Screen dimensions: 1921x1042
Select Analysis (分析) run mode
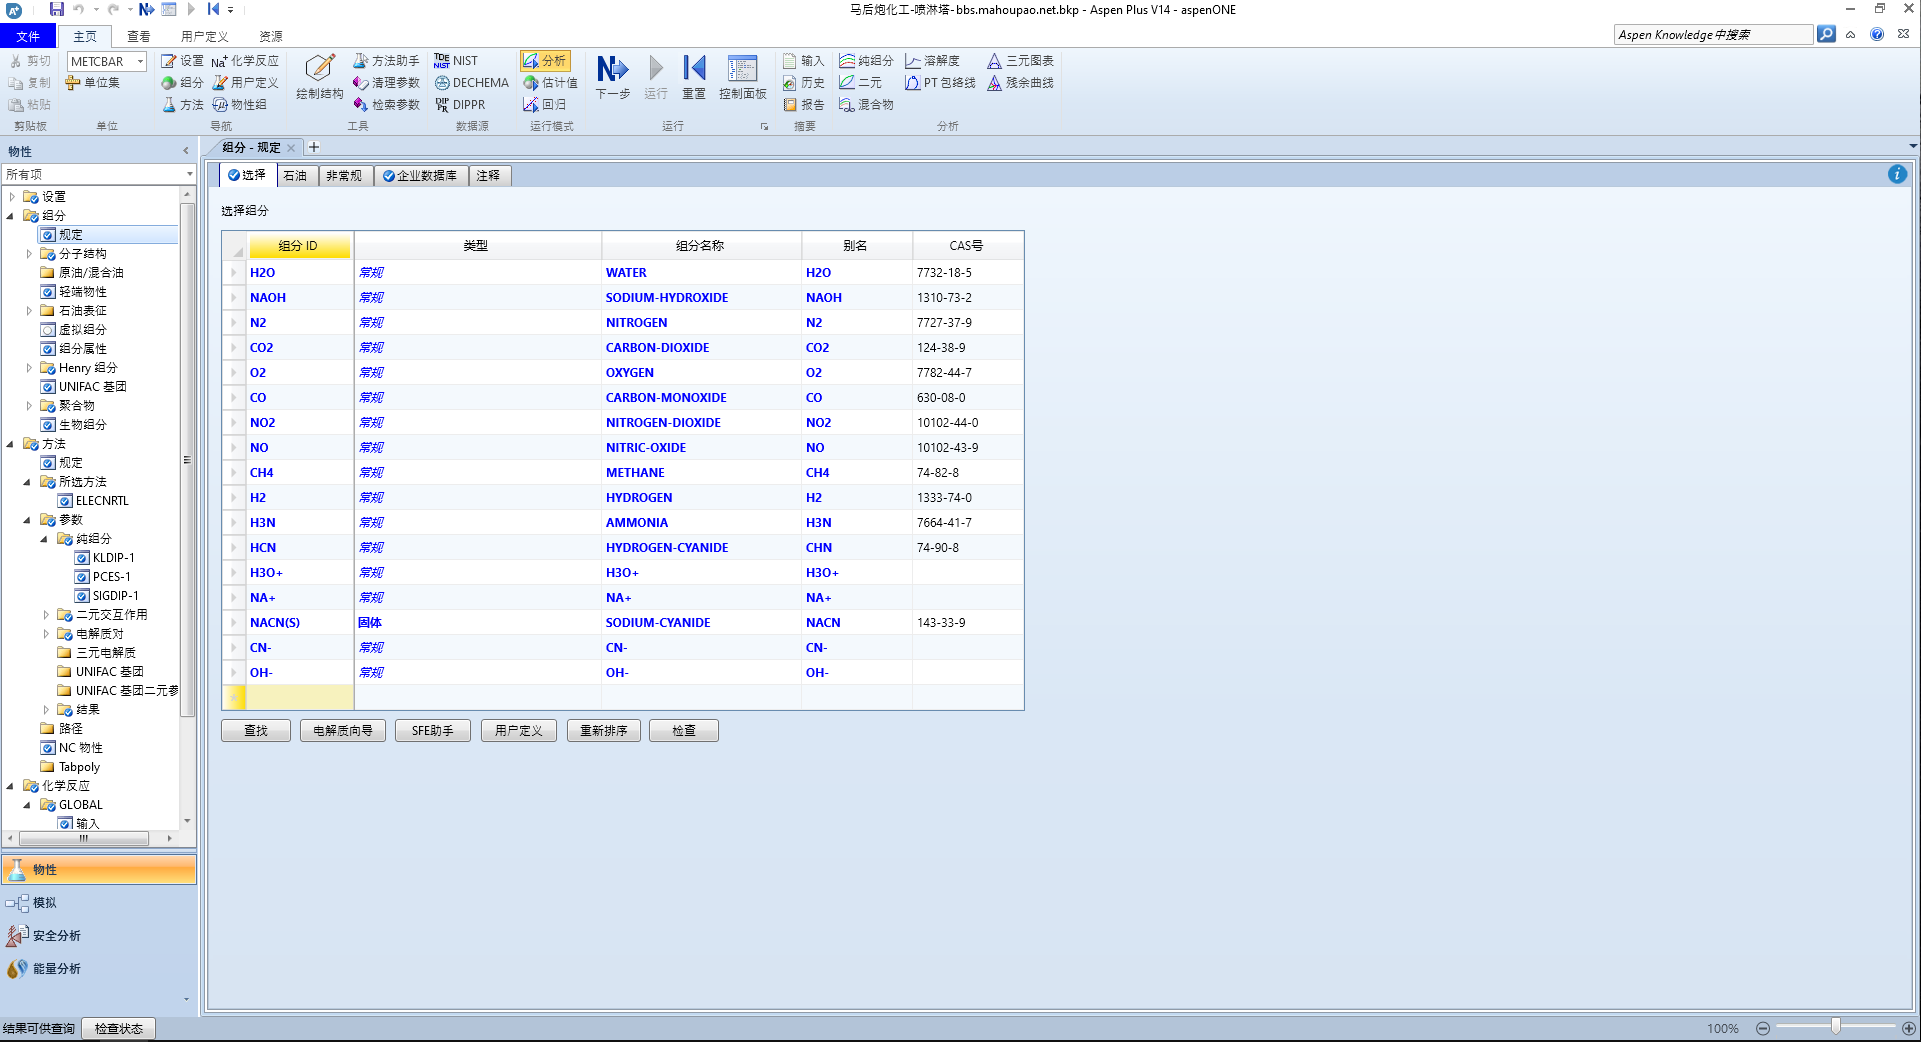coord(545,61)
